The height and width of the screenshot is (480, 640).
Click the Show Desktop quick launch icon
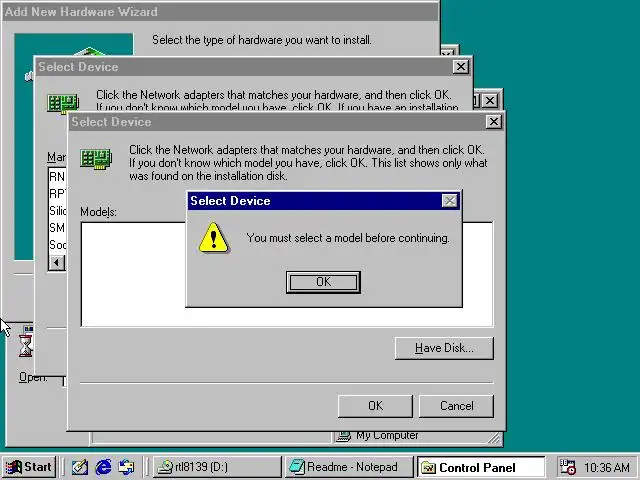80,467
